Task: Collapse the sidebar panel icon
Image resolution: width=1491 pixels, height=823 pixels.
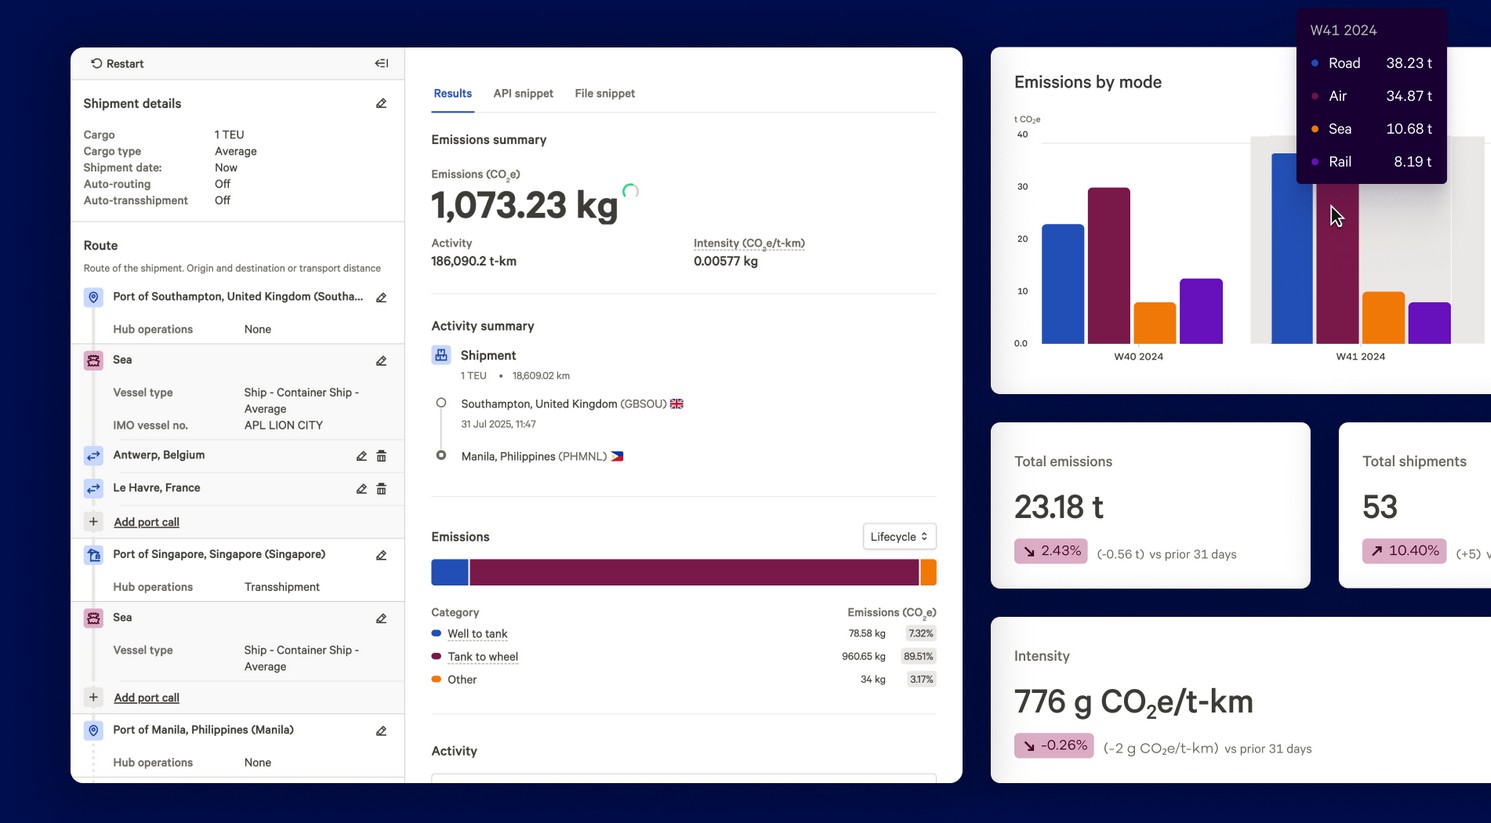Action: (x=381, y=64)
